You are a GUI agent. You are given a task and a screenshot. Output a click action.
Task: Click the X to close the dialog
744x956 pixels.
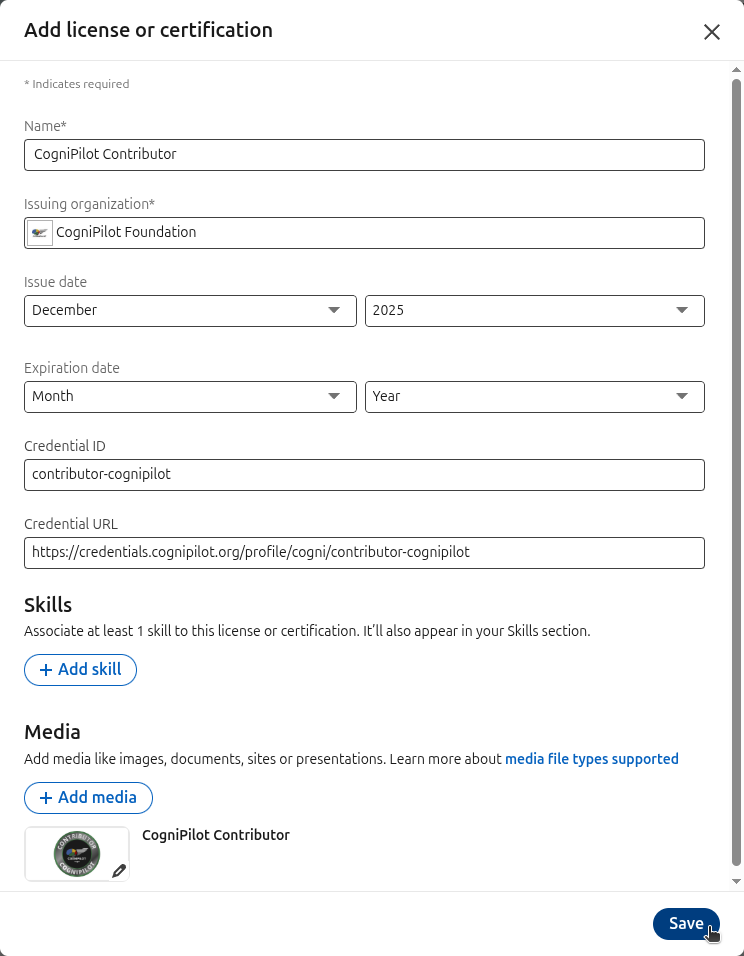tap(712, 32)
